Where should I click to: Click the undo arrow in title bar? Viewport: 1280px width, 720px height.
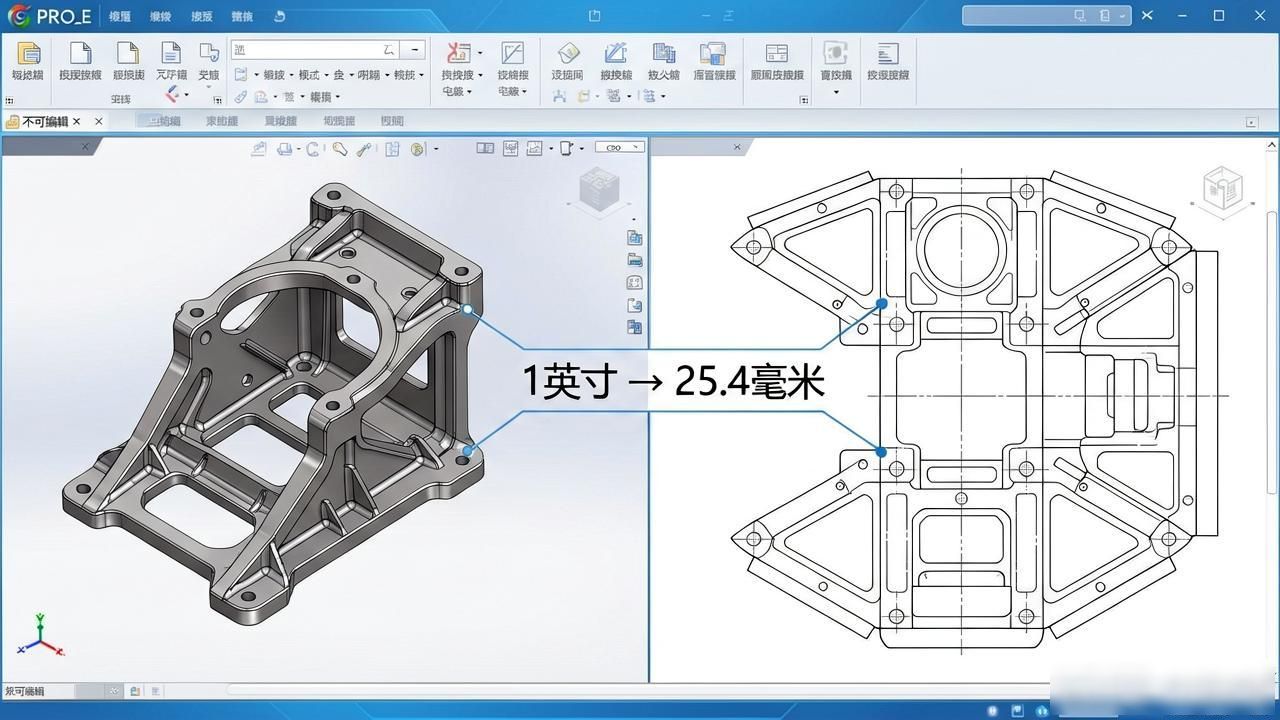279,16
